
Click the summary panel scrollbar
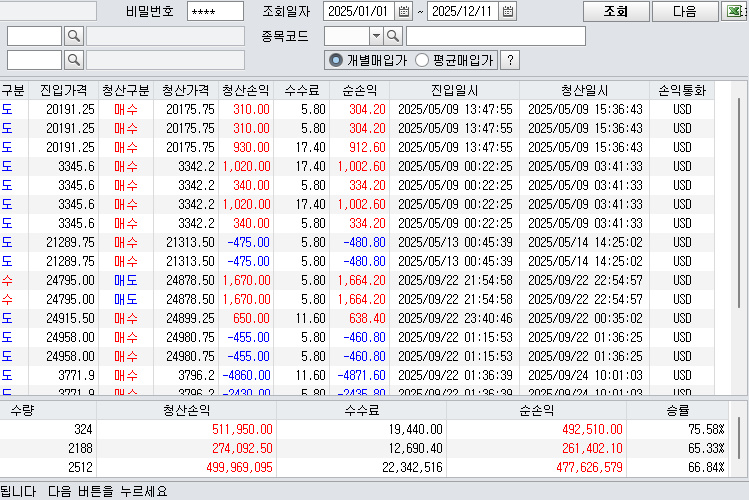pos(739,439)
